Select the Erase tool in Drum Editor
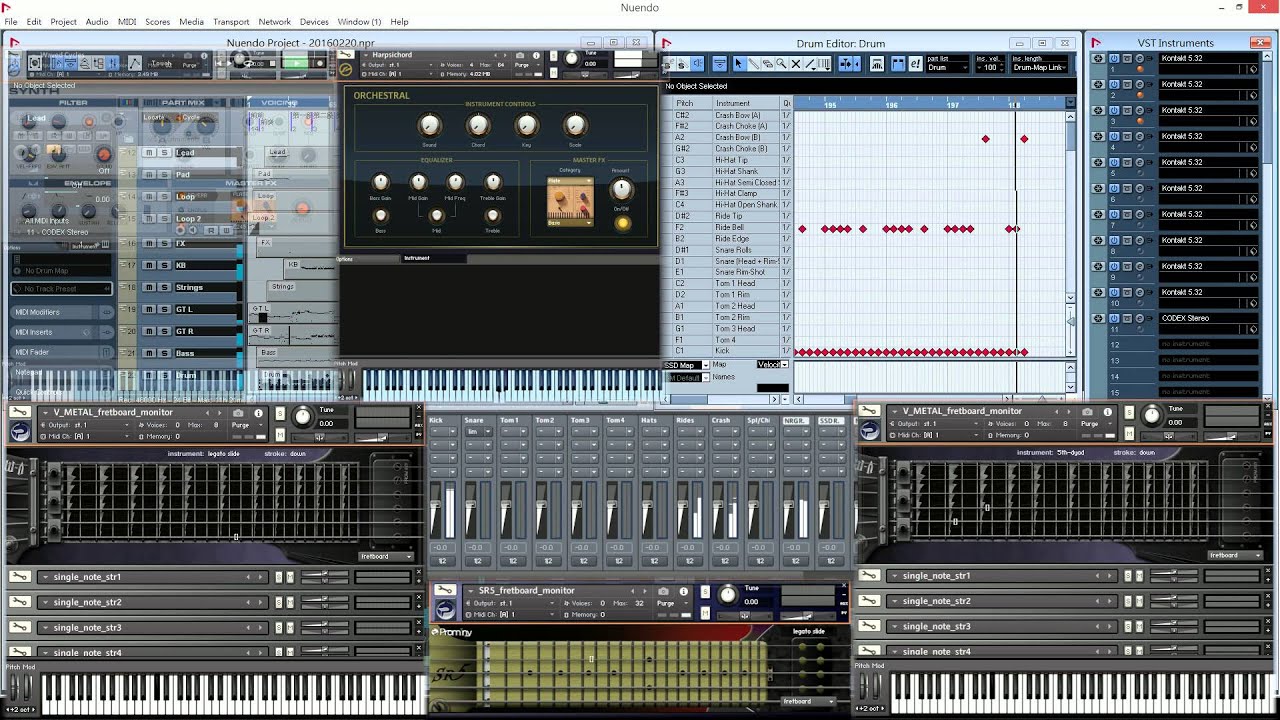Screen dimensions: 1280x720 pyautogui.click(x=767, y=64)
